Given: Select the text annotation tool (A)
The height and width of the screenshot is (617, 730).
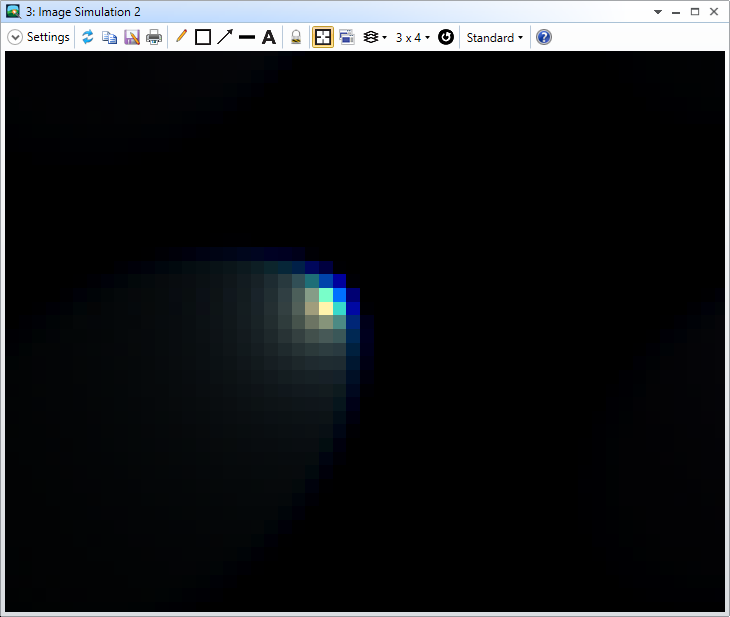Looking at the screenshot, I should click(269, 37).
